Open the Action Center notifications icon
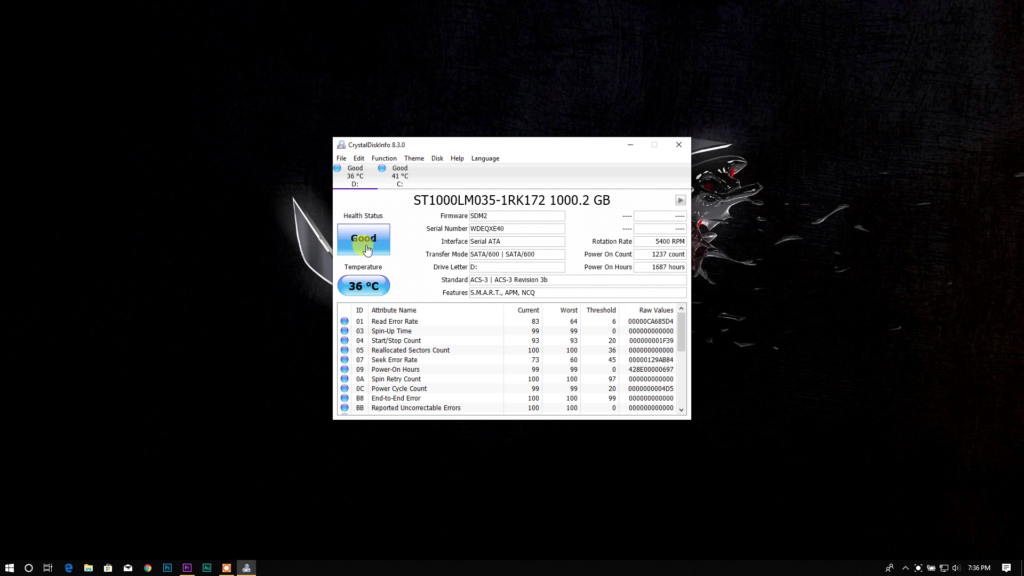This screenshot has height=576, width=1024. (x=1006, y=568)
